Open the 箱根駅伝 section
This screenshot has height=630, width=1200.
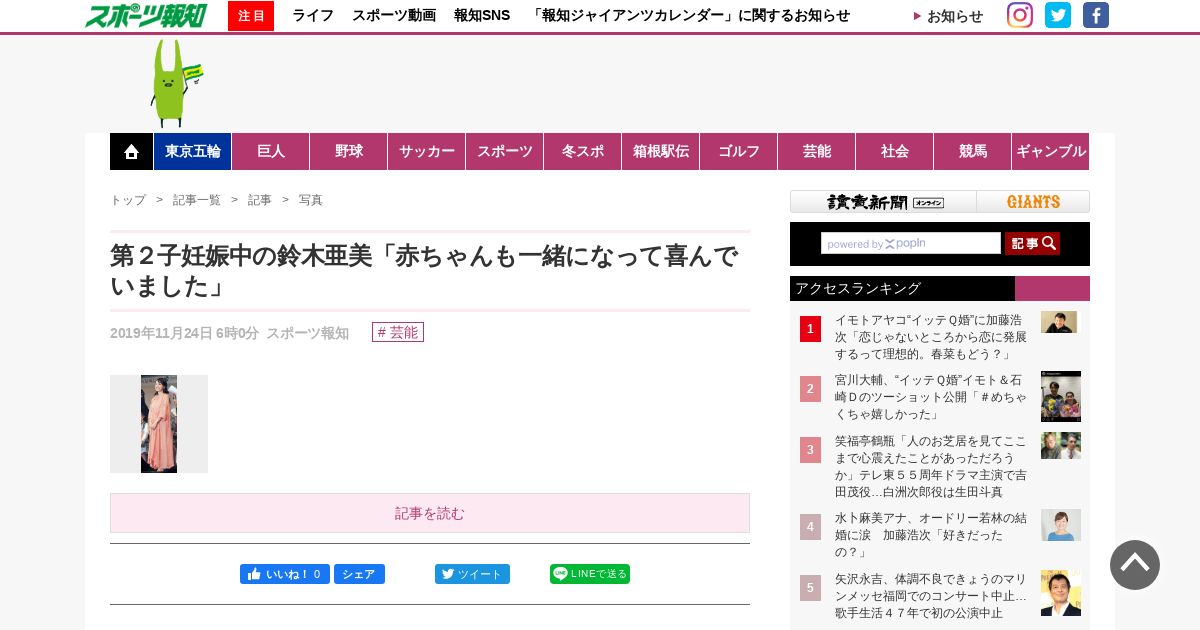point(661,152)
